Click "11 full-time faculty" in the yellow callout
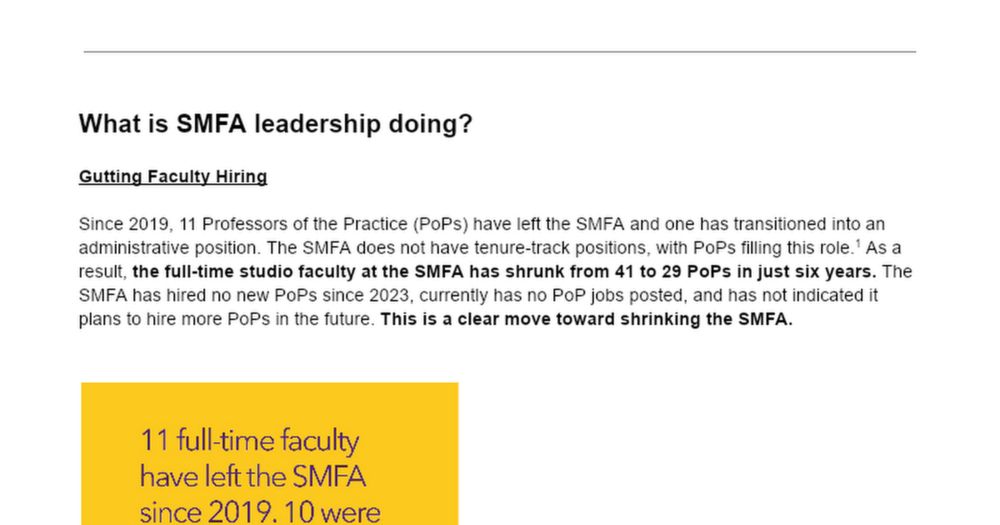Screen dimensions: 1000x525 click(249, 441)
